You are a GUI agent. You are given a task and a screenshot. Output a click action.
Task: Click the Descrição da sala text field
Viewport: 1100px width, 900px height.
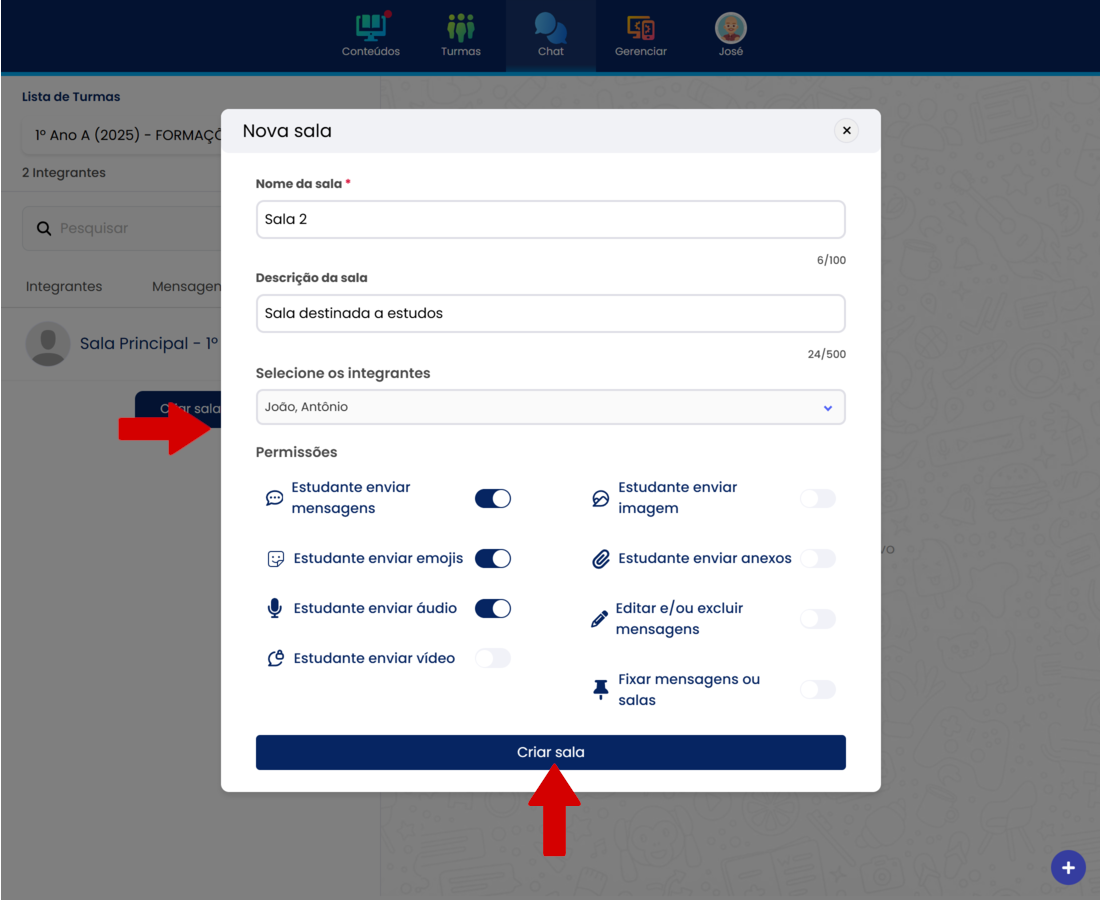[x=550, y=313]
